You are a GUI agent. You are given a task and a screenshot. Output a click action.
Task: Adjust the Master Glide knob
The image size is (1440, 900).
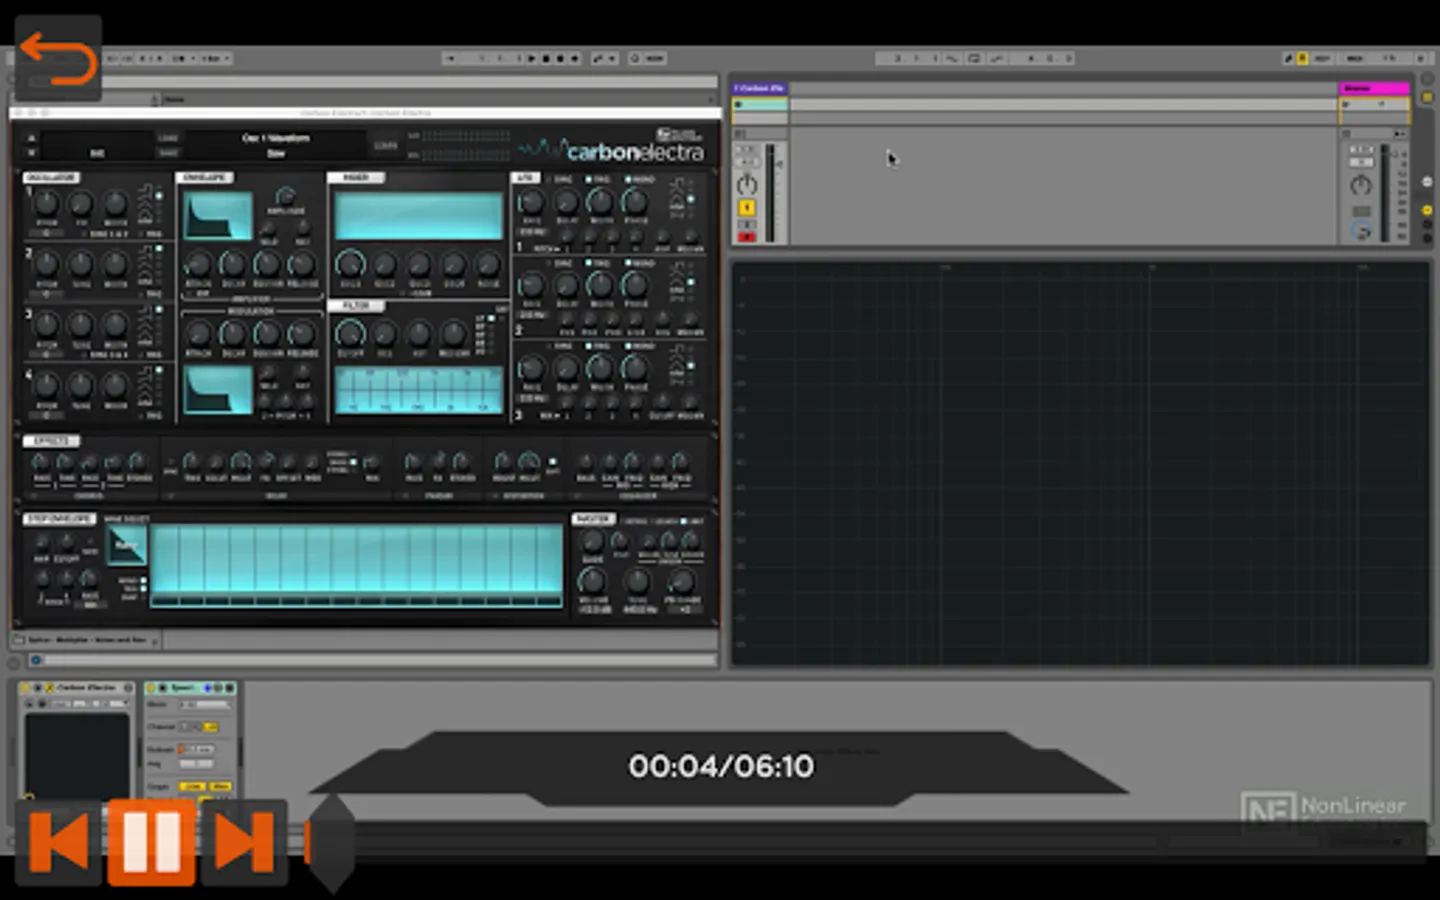593,542
